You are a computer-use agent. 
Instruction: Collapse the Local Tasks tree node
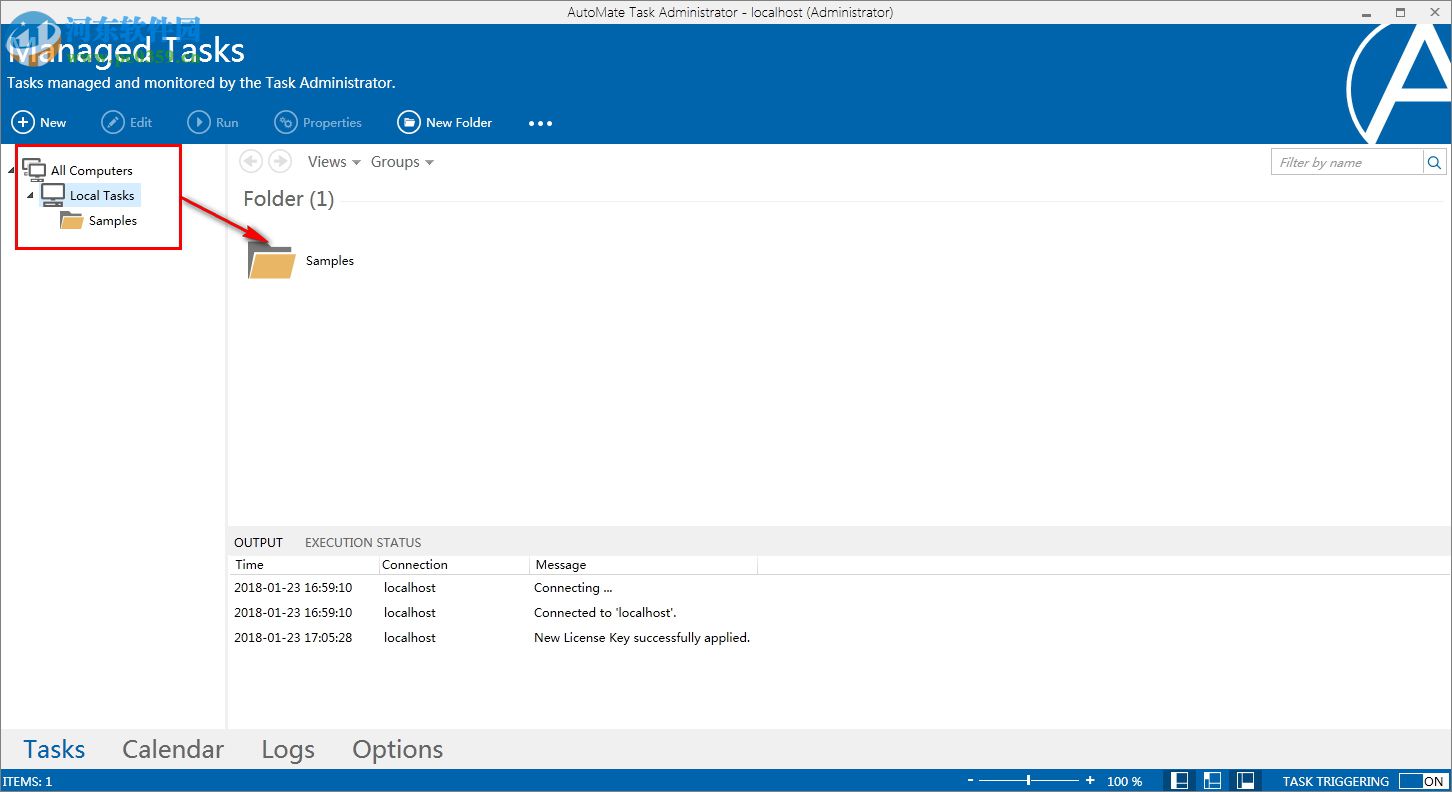29,195
